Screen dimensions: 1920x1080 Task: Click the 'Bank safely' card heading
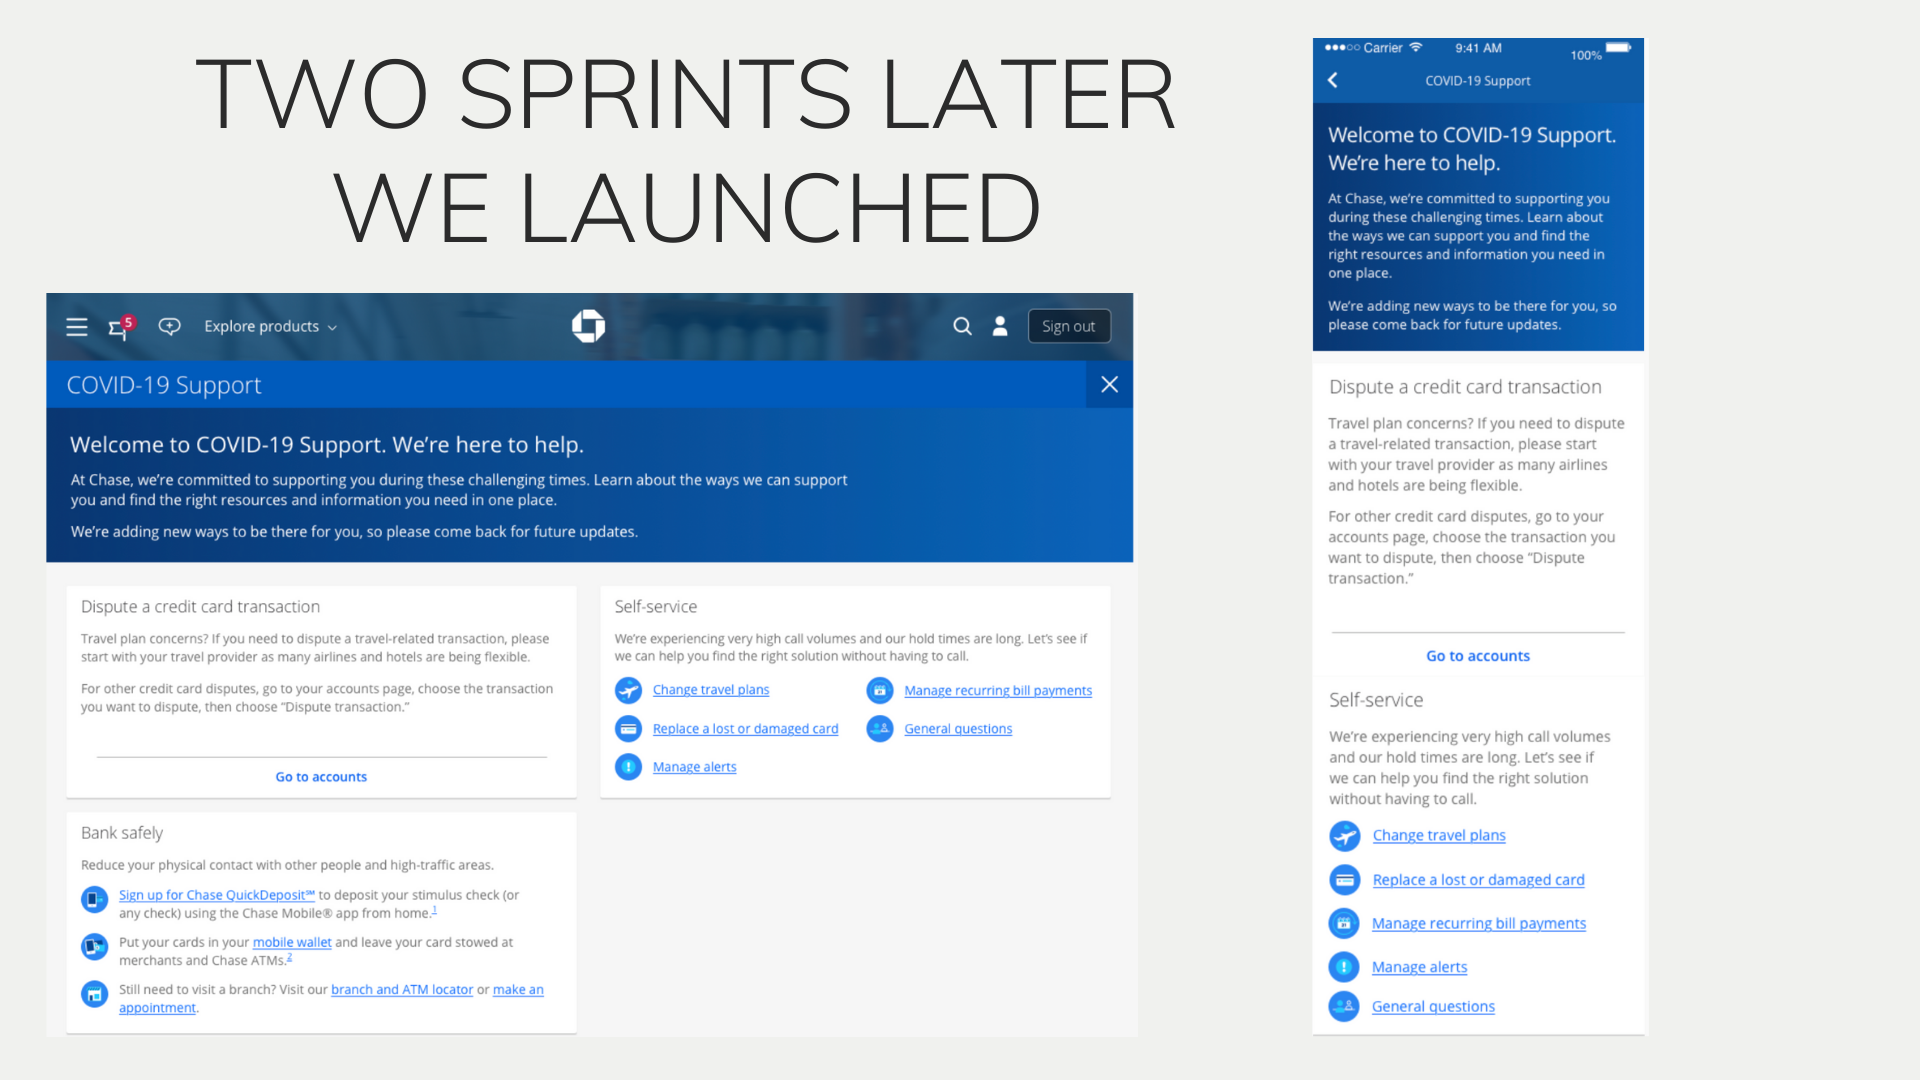(122, 833)
